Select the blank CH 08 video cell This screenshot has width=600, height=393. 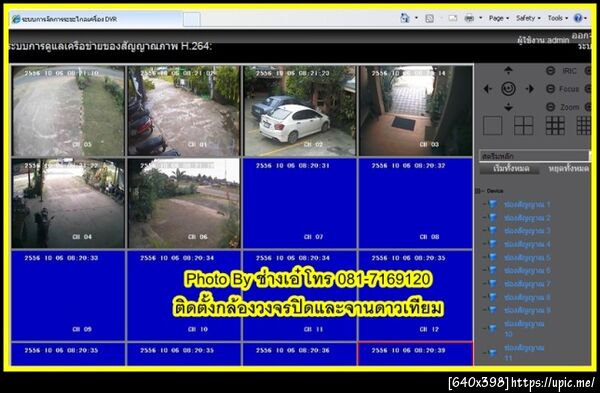(x=416, y=204)
